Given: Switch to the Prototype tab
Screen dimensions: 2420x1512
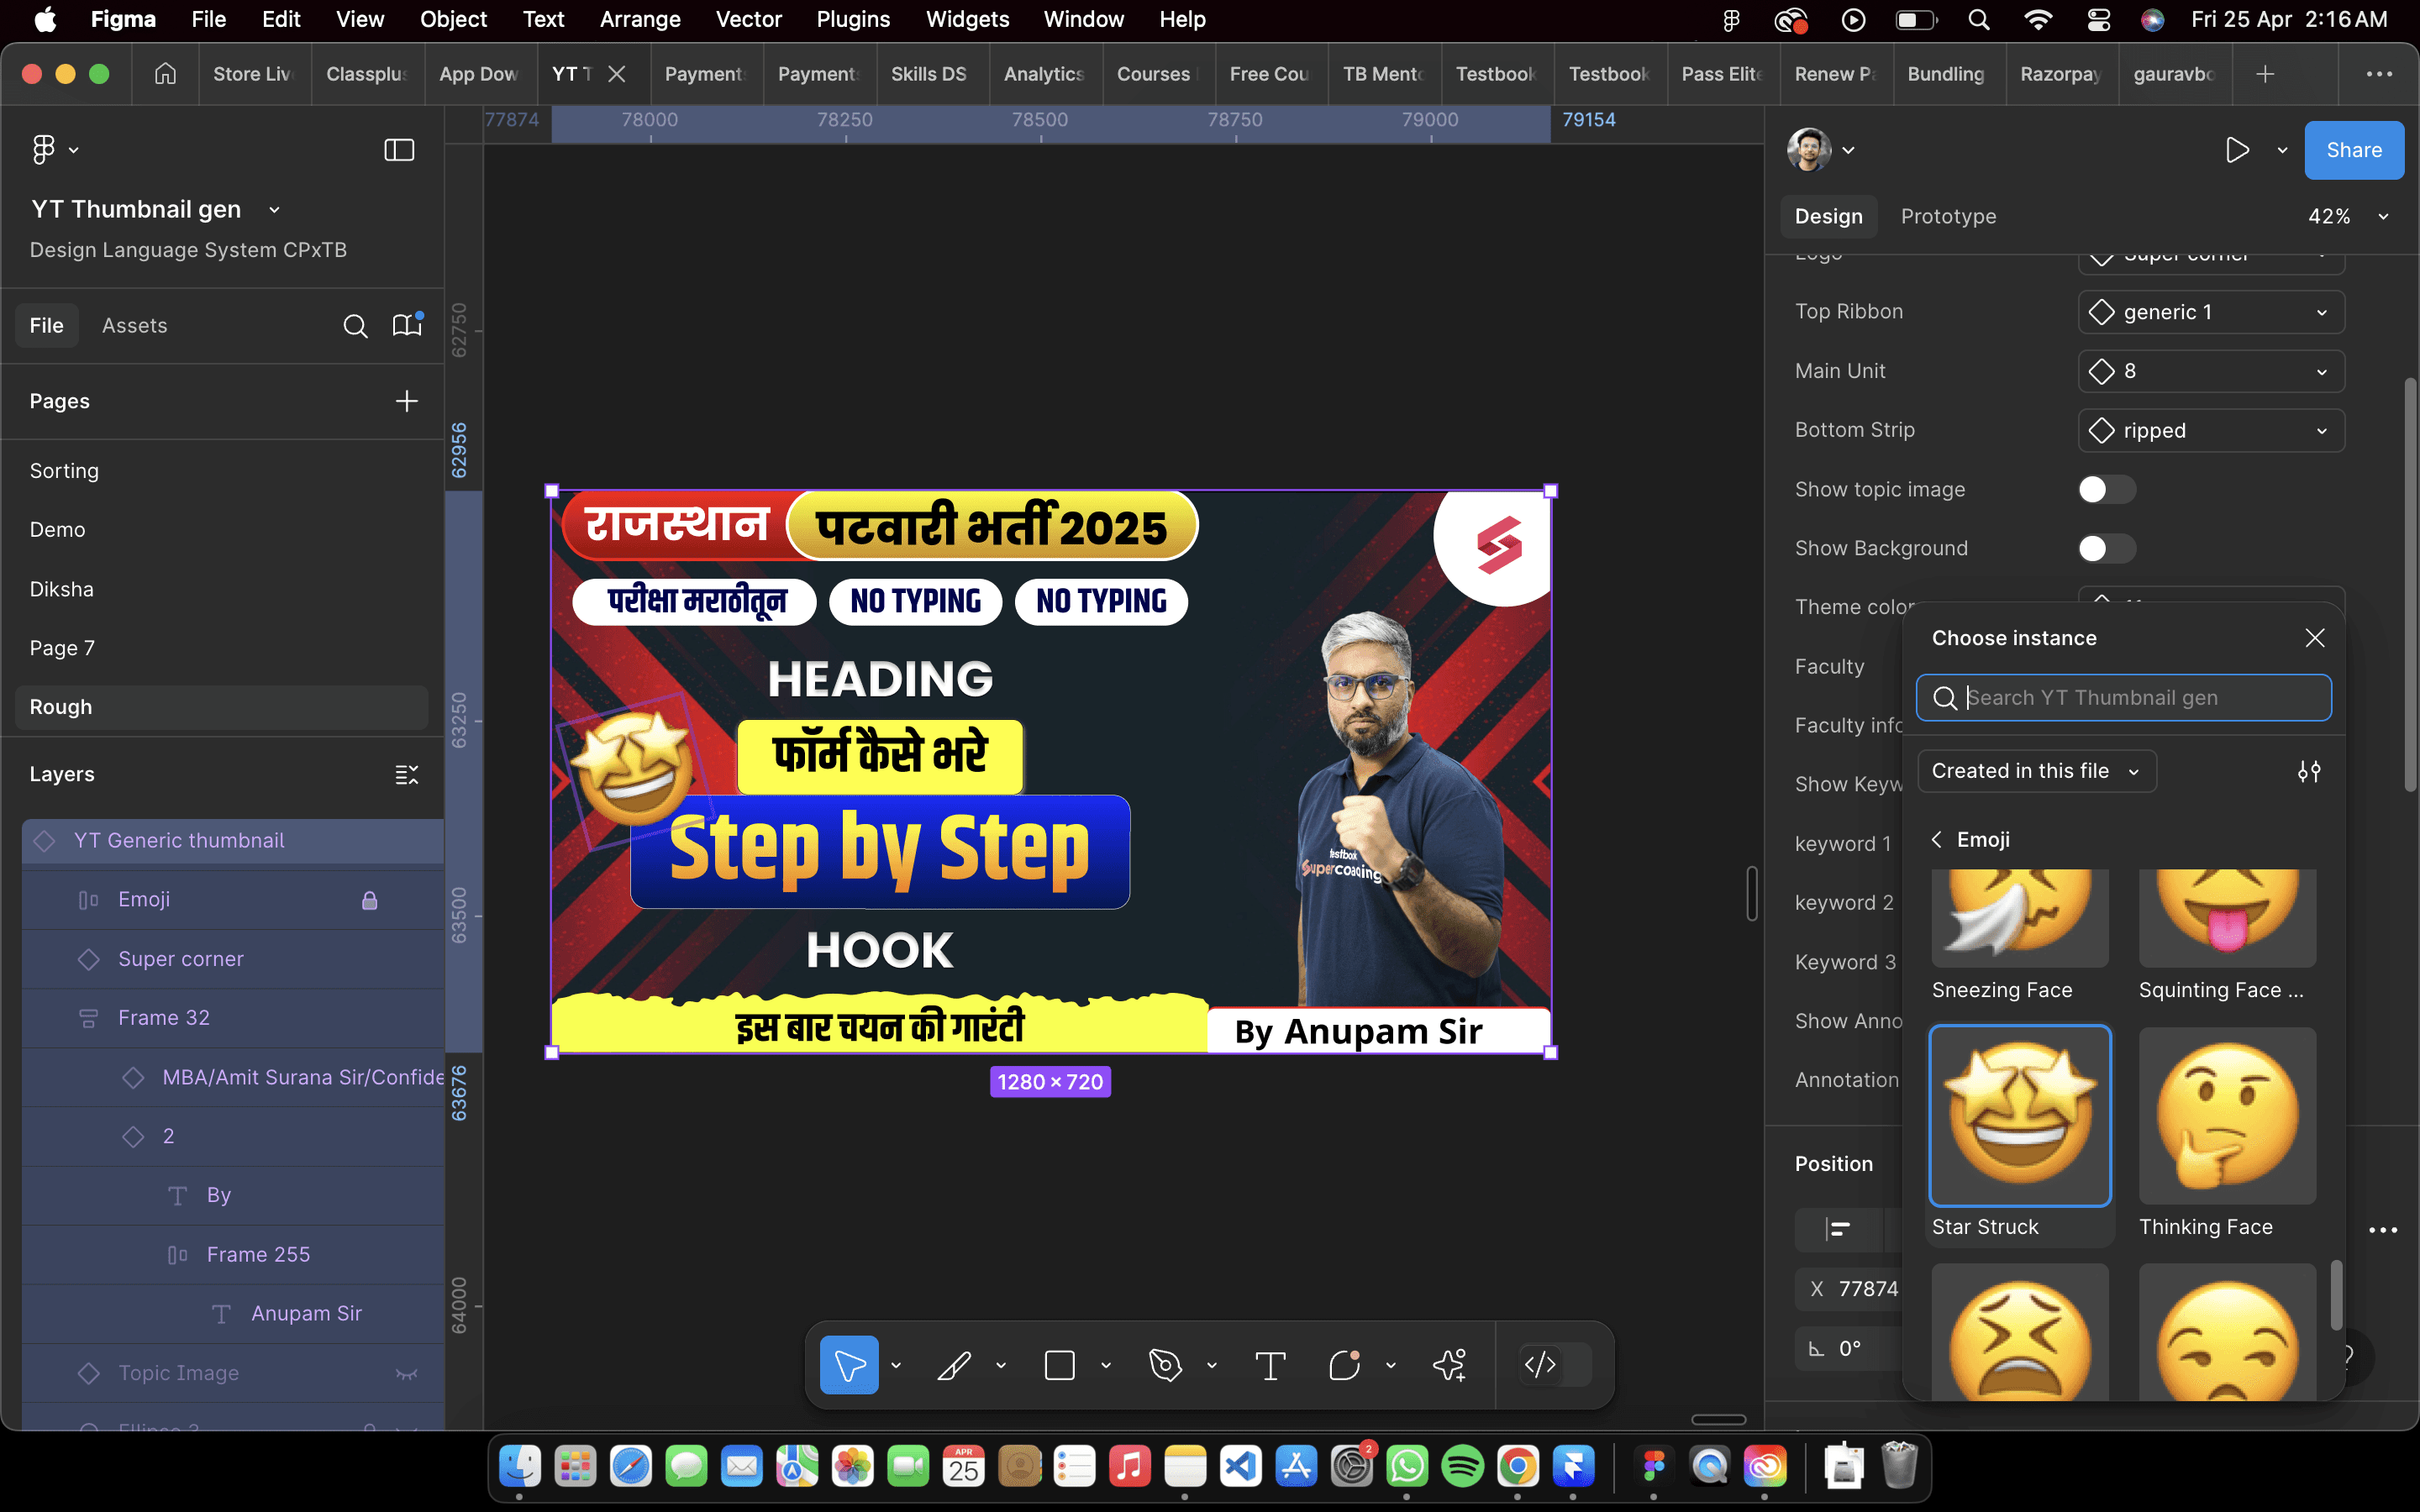Looking at the screenshot, I should 1948,216.
